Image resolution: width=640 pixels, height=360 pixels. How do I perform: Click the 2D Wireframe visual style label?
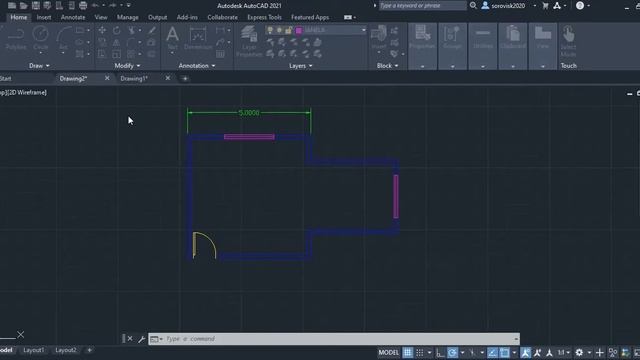click(27, 93)
